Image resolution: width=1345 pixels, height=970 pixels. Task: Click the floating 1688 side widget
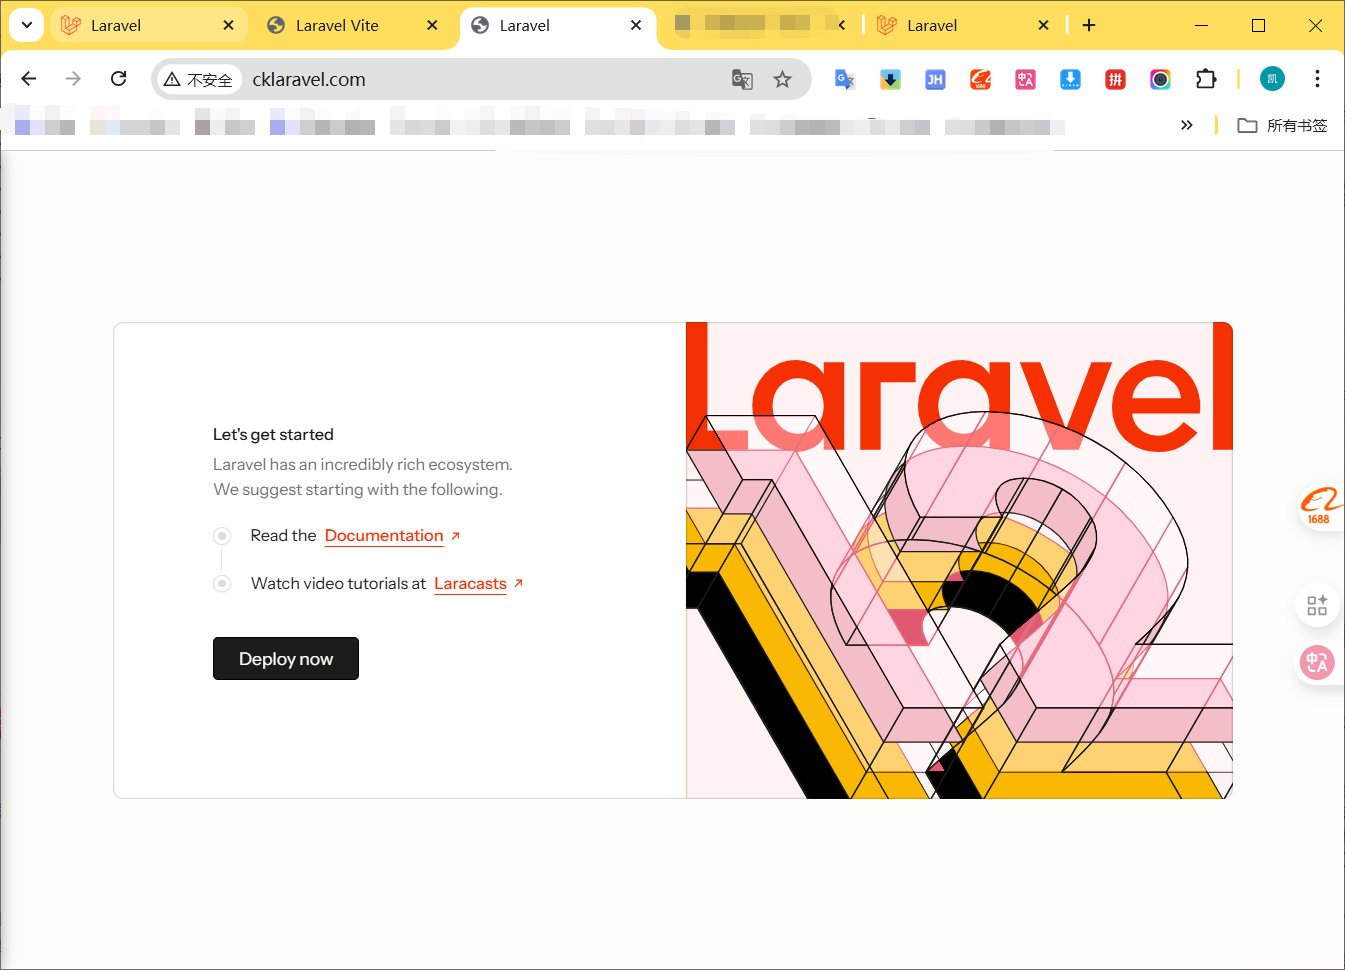coord(1319,505)
